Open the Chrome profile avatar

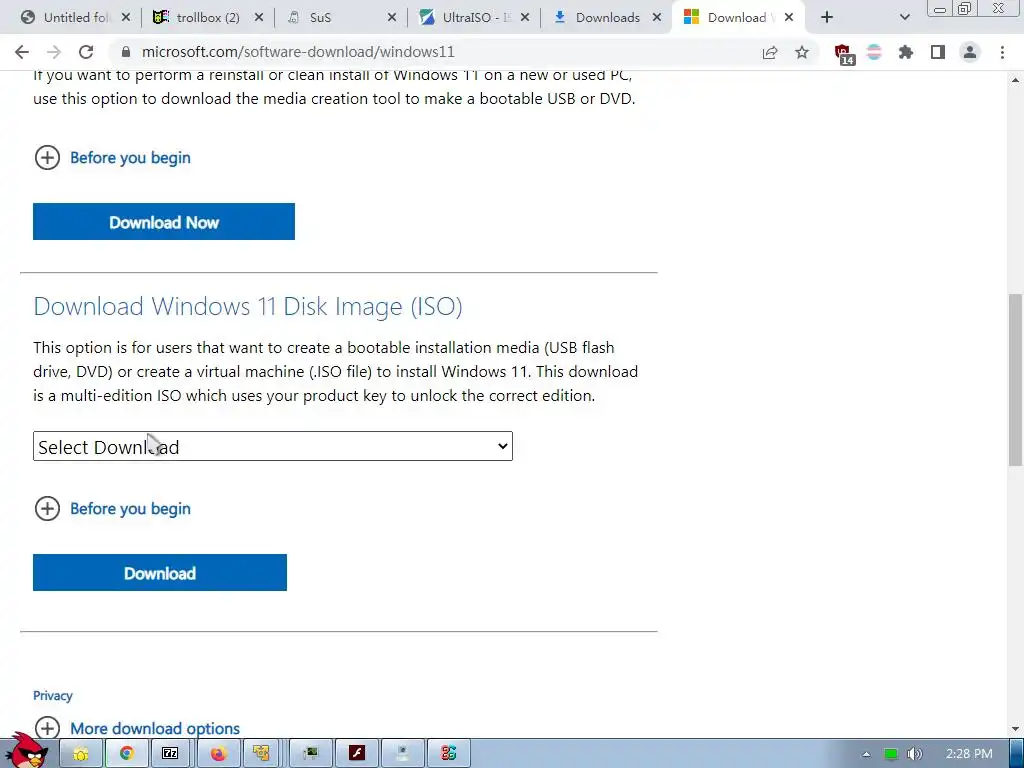pyautogui.click(x=970, y=52)
